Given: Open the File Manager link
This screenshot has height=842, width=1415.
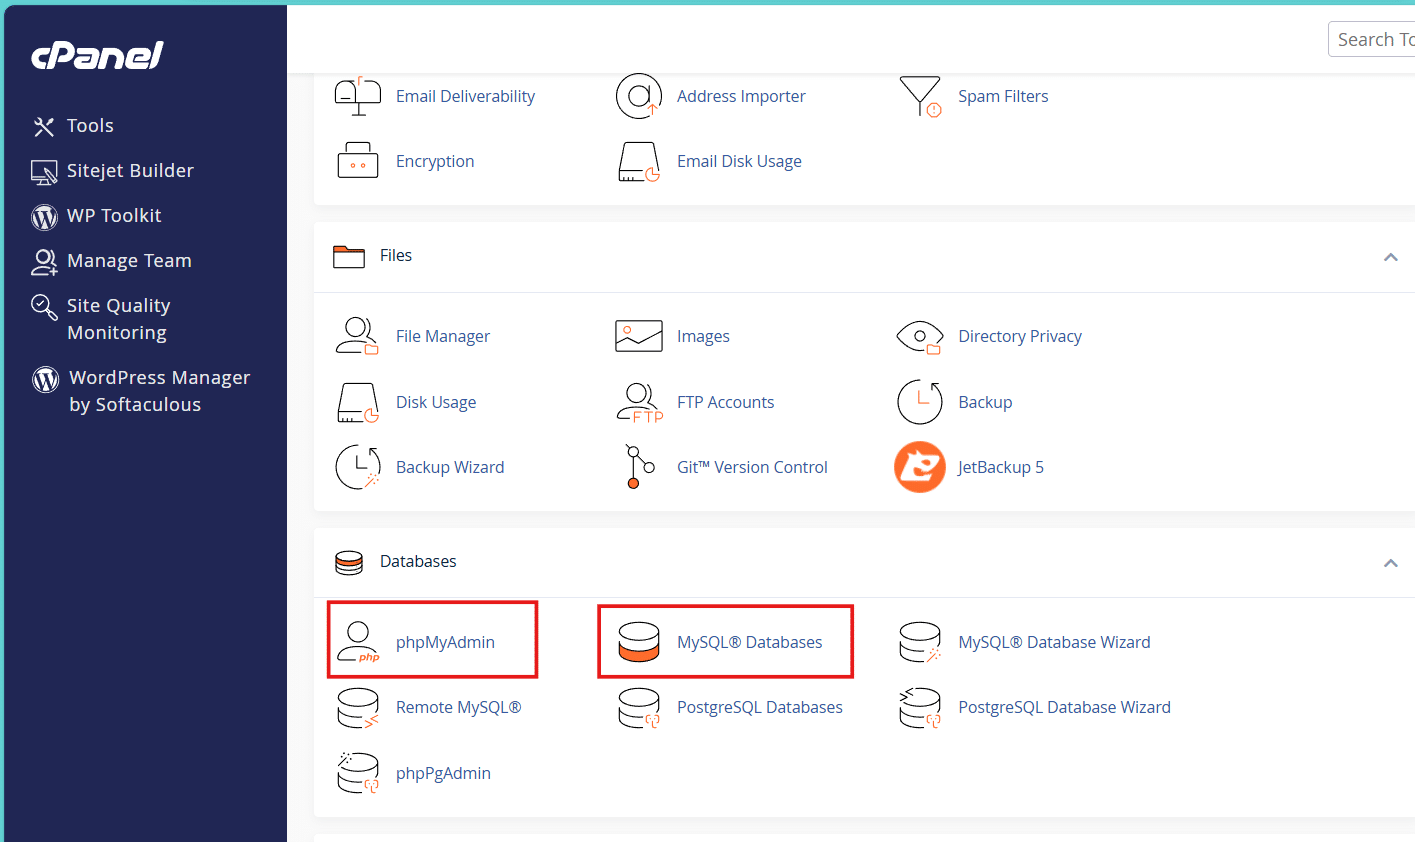Looking at the screenshot, I should tap(443, 336).
